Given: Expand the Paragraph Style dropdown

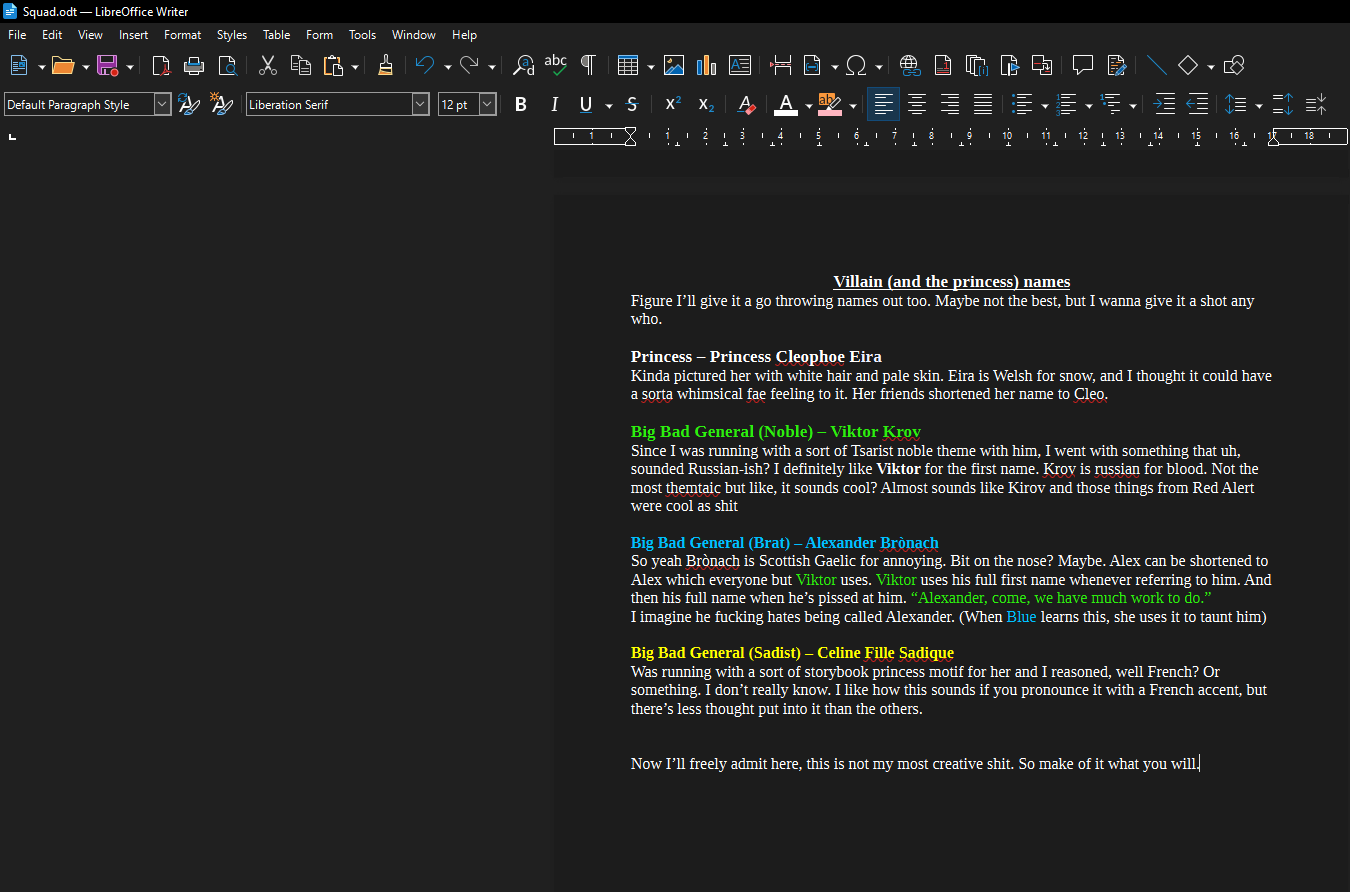Looking at the screenshot, I should pyautogui.click(x=162, y=104).
